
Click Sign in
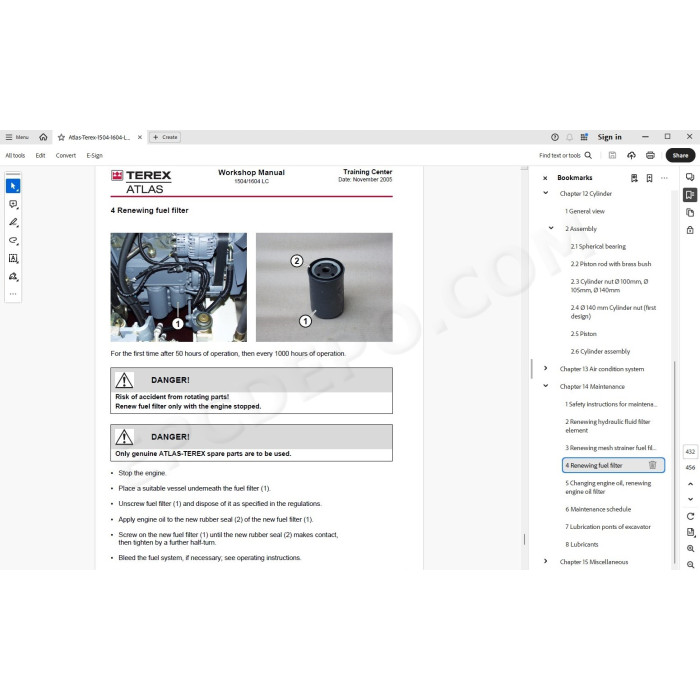tap(609, 137)
